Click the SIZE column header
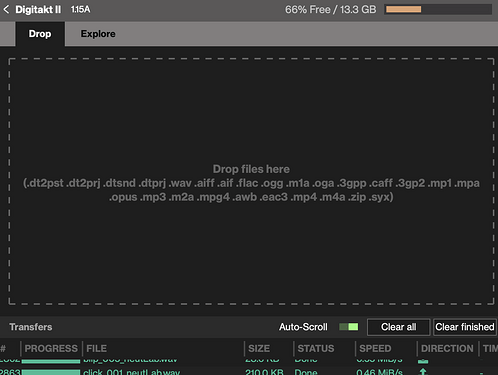Screen dimensions: 498x375 pyautogui.click(x=259, y=348)
